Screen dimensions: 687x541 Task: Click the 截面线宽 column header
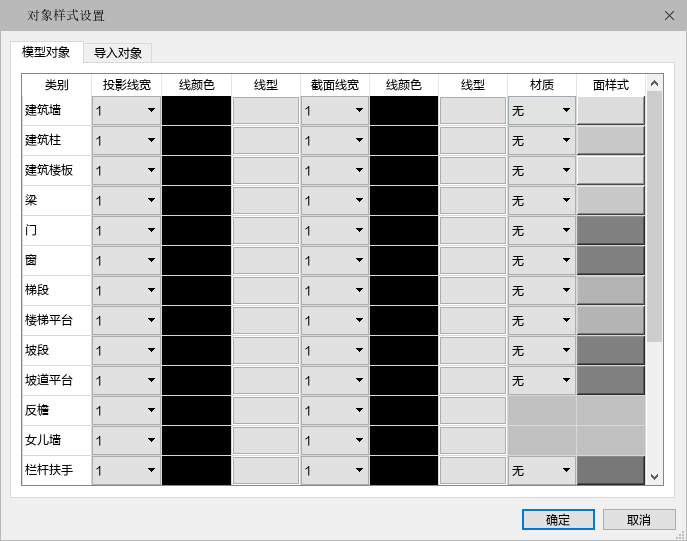coord(334,85)
